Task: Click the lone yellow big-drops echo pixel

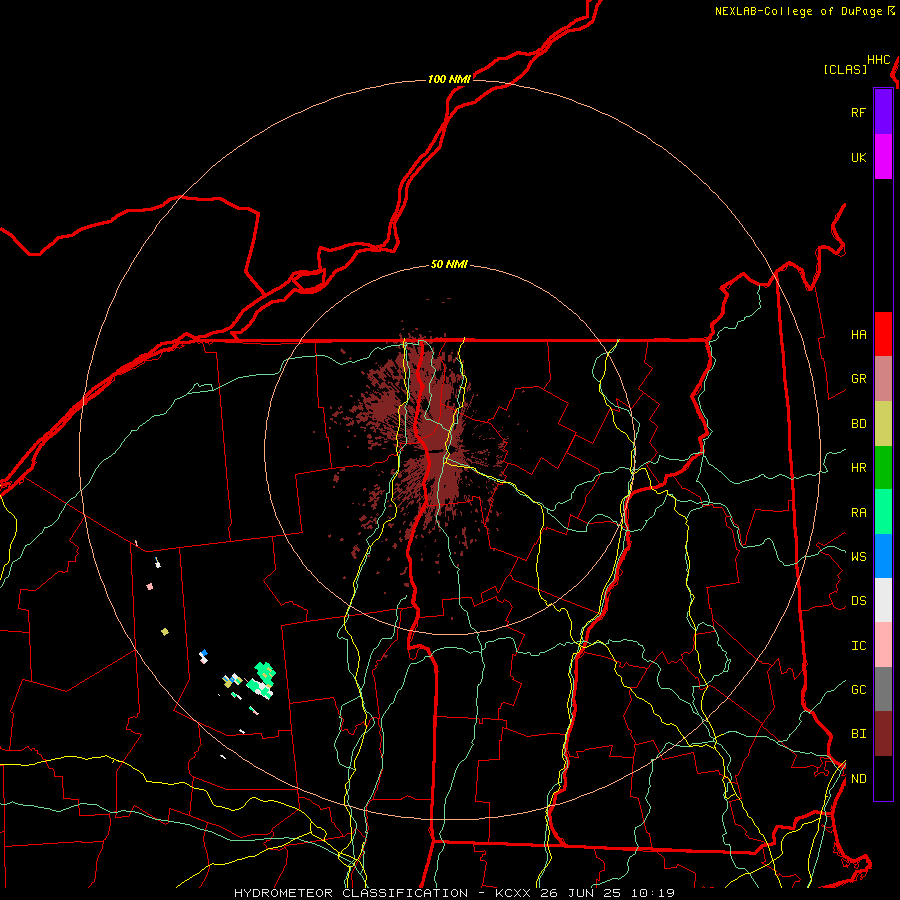Action: coord(165,631)
